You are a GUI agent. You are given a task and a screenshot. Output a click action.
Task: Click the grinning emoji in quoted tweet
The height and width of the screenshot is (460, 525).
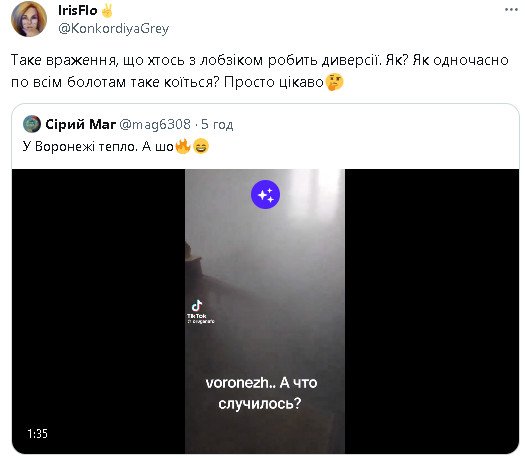pyautogui.click(x=201, y=146)
